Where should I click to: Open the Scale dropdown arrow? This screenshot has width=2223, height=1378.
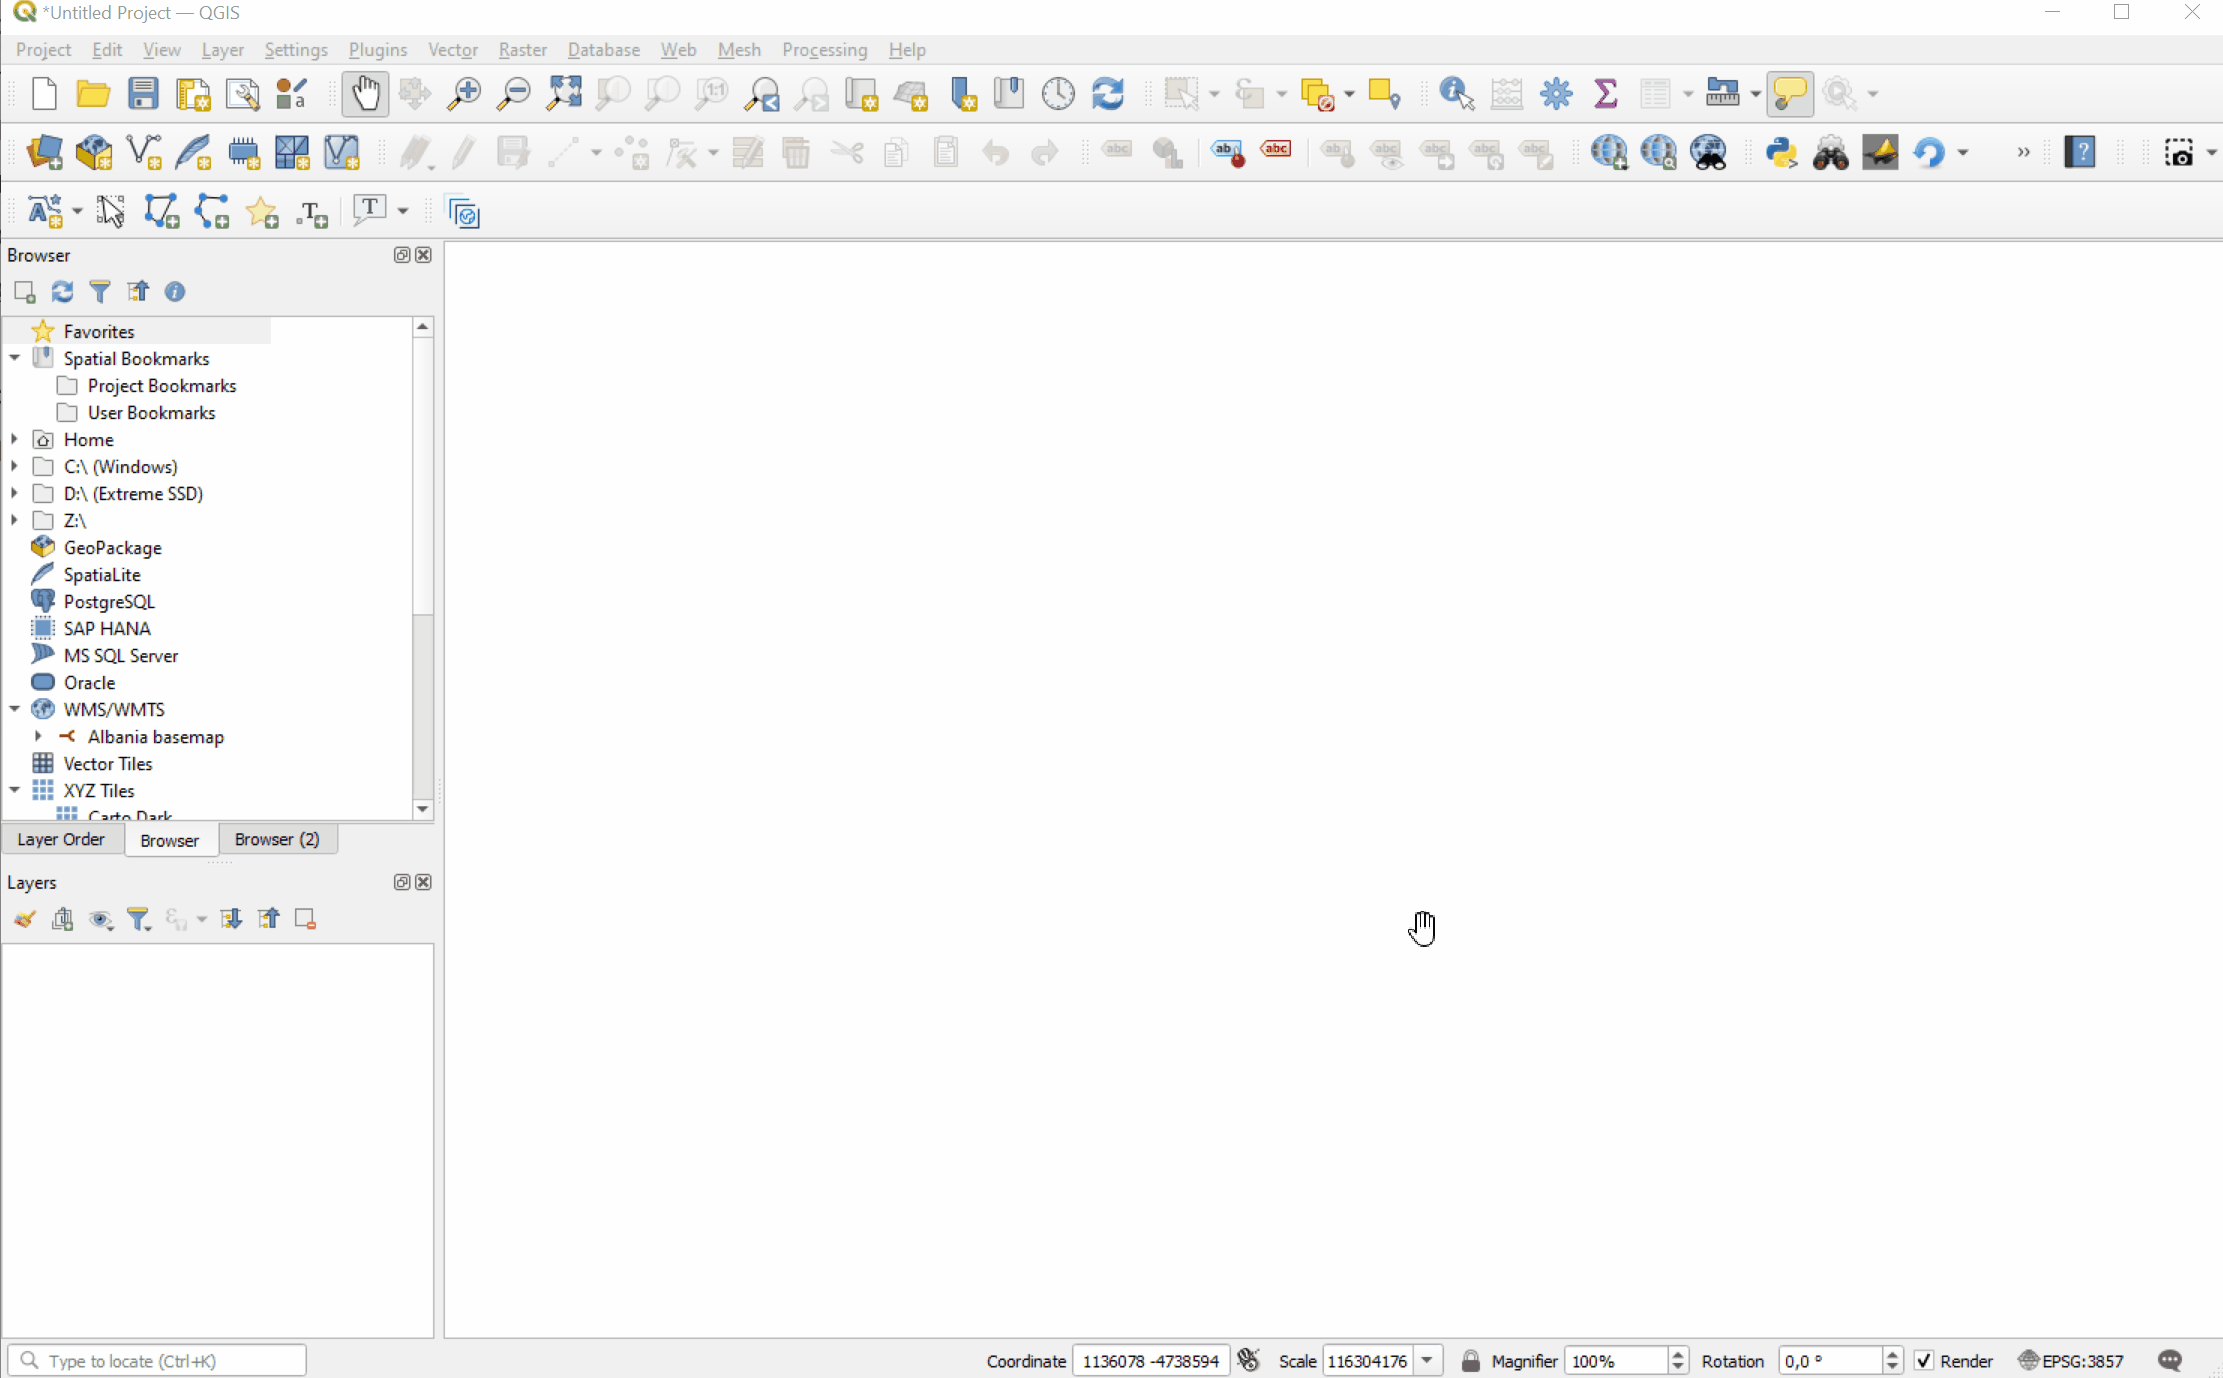[x=1428, y=1361]
